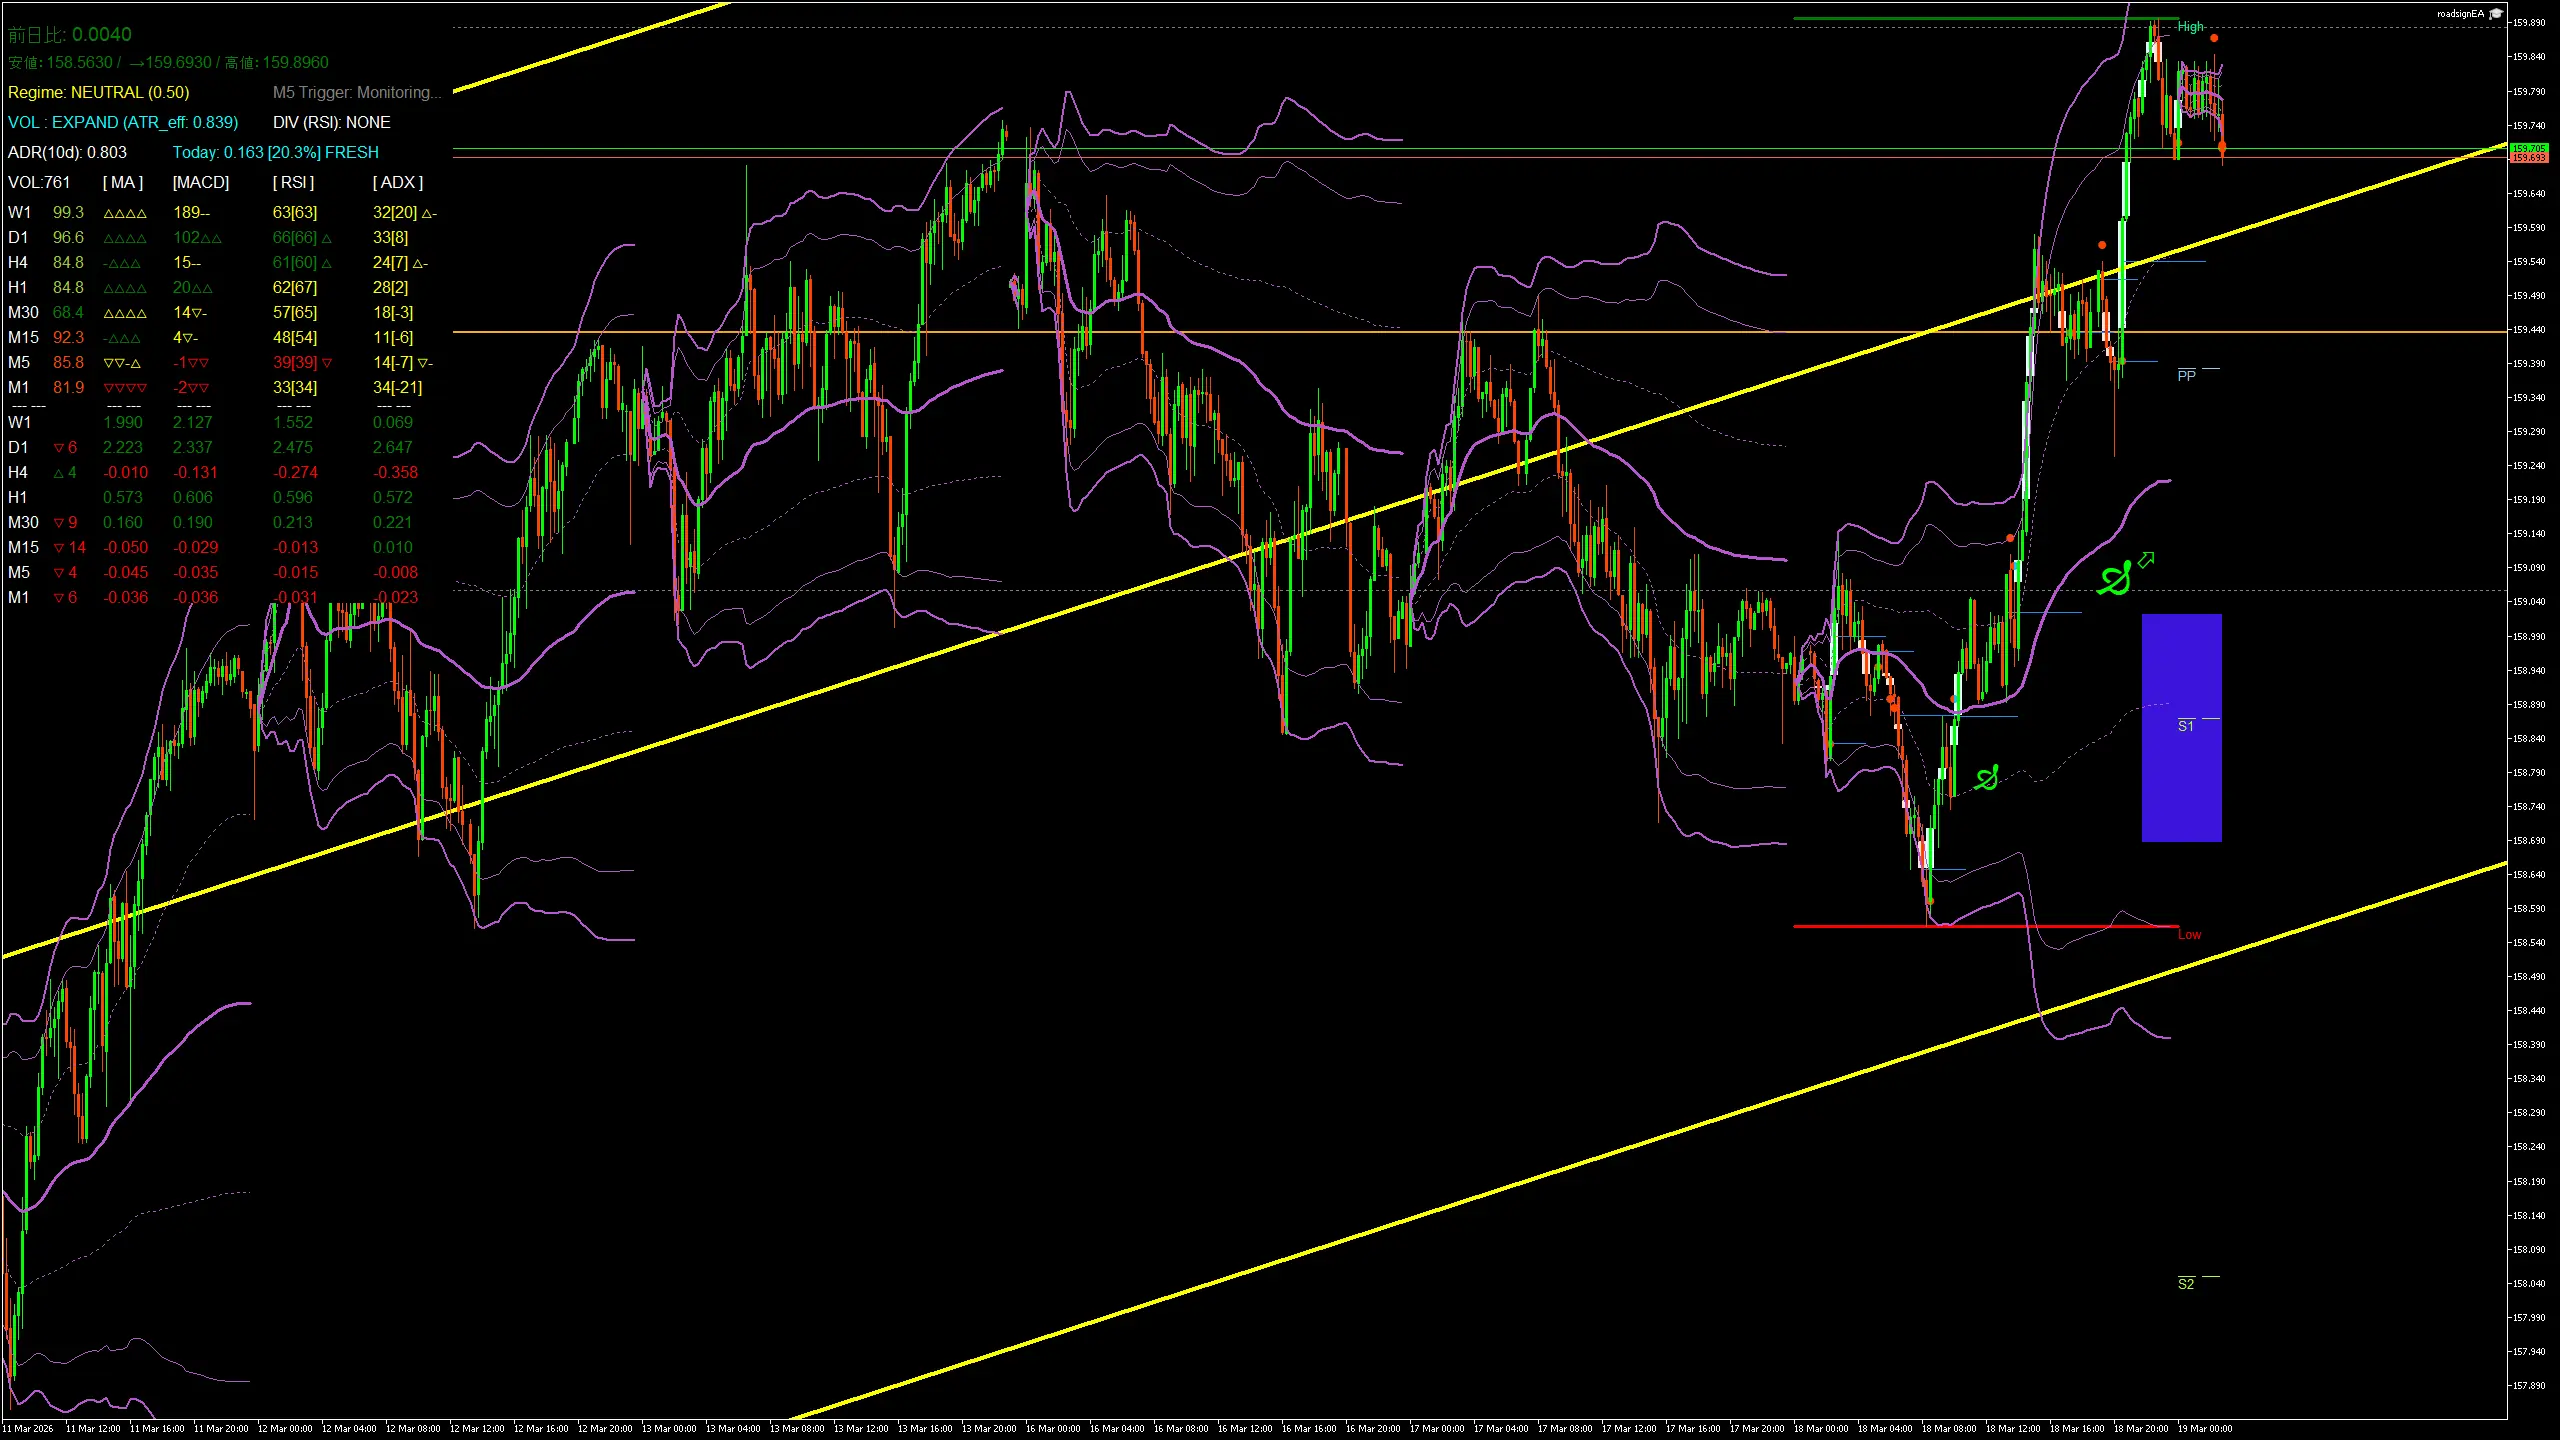Click the PP pivot level label
The width and height of the screenshot is (2560, 1440).
pyautogui.click(x=2187, y=376)
